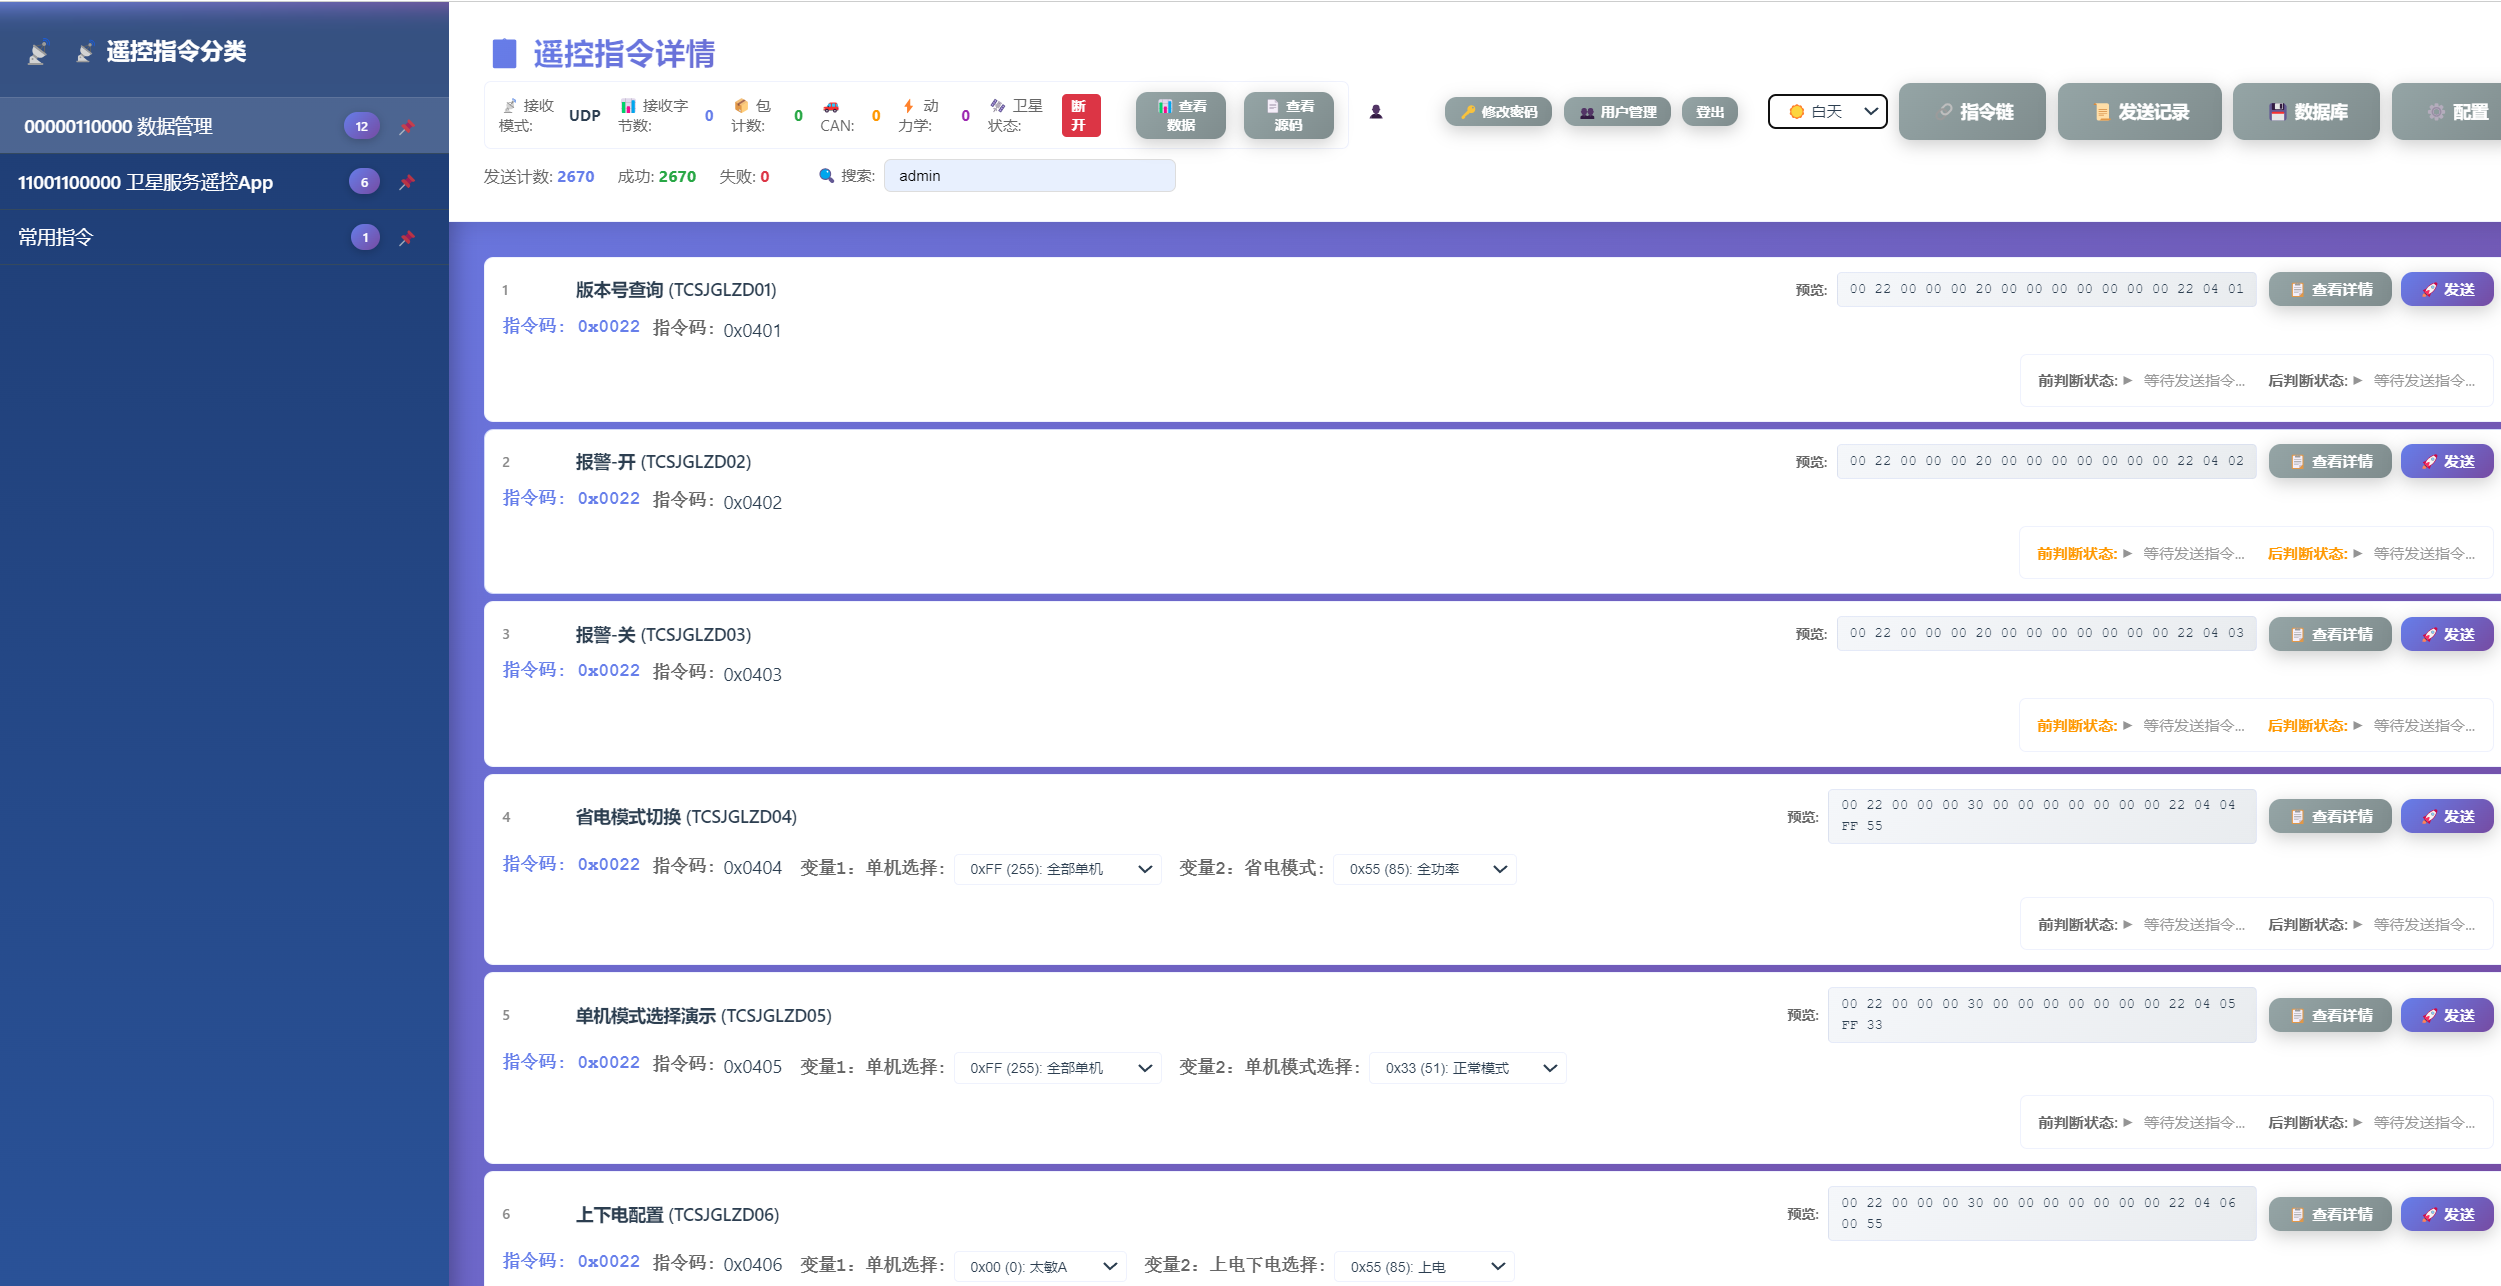
Task: Send the 版本号查询 command via 发送
Action: click(x=2447, y=289)
